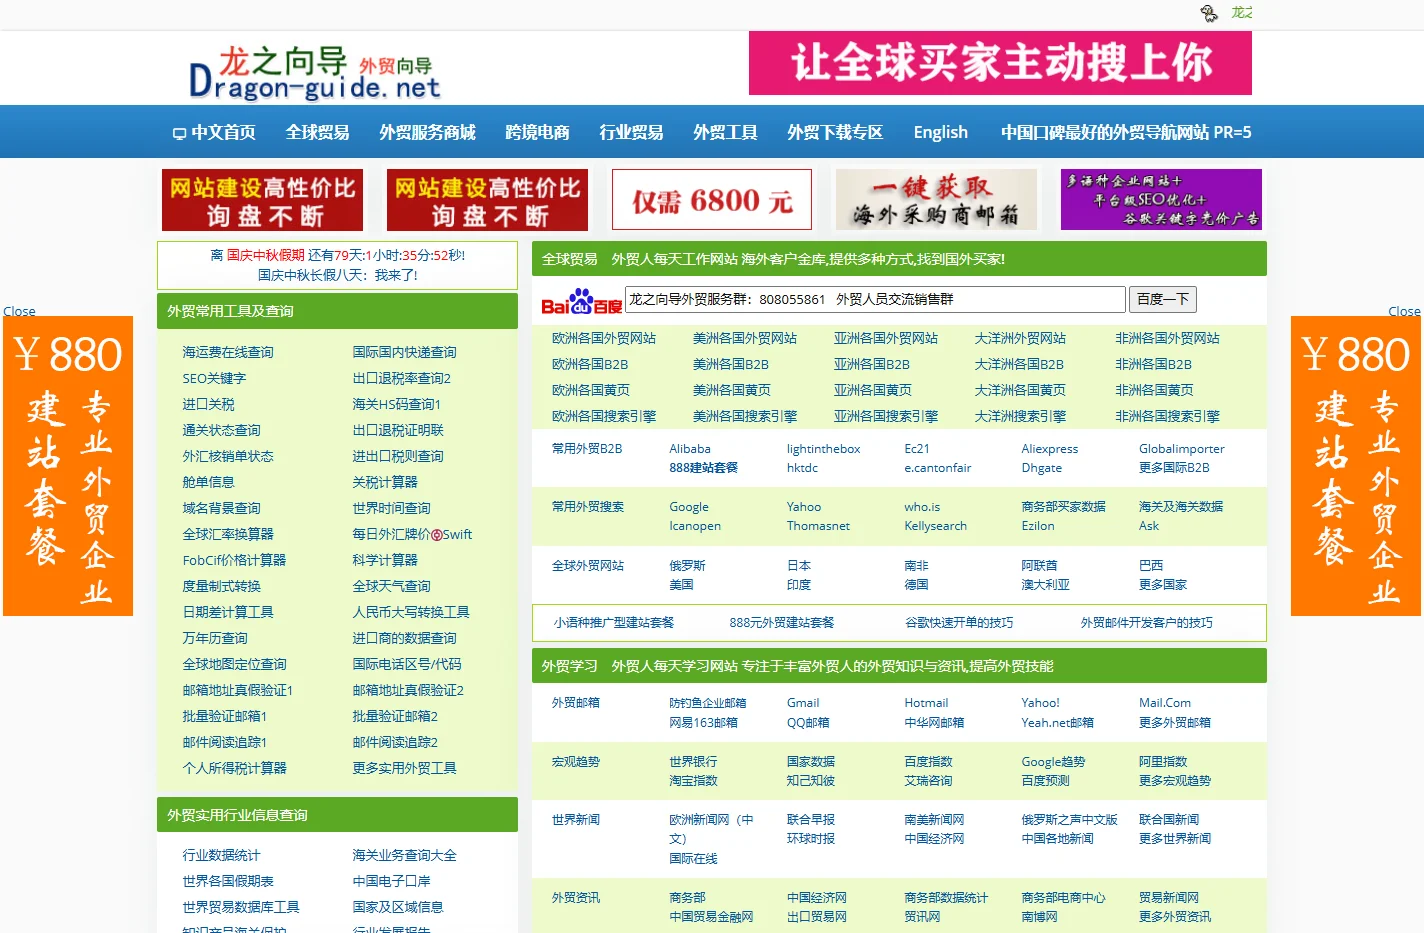Close the left ¥880 floating ad
Image resolution: width=1424 pixels, height=933 pixels.
pos(19,311)
